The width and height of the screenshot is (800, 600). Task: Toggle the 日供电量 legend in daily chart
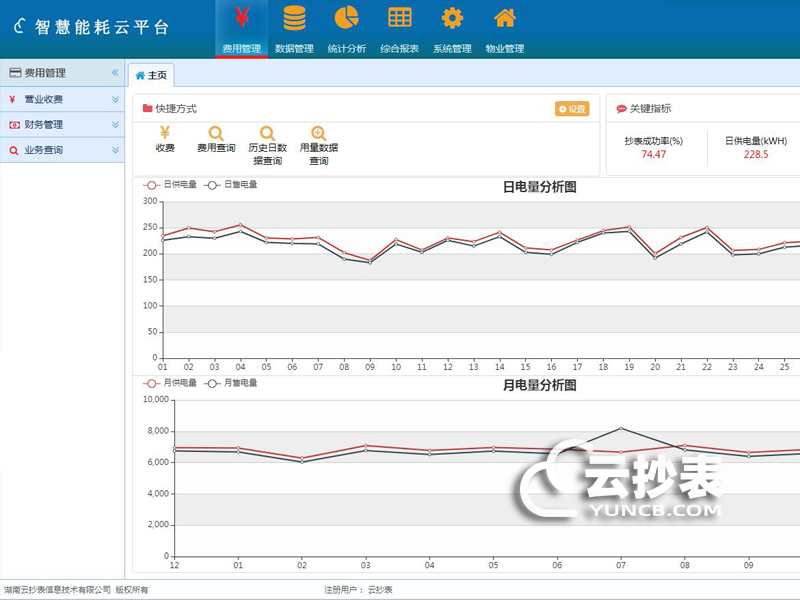178,186
